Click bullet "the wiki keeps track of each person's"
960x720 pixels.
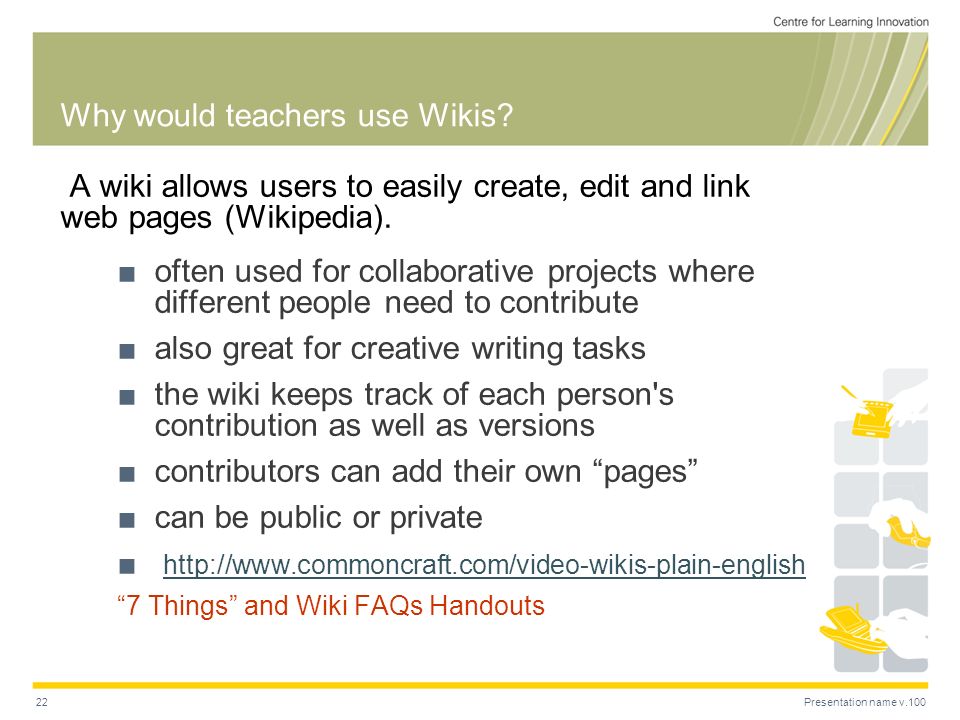tap(414, 394)
